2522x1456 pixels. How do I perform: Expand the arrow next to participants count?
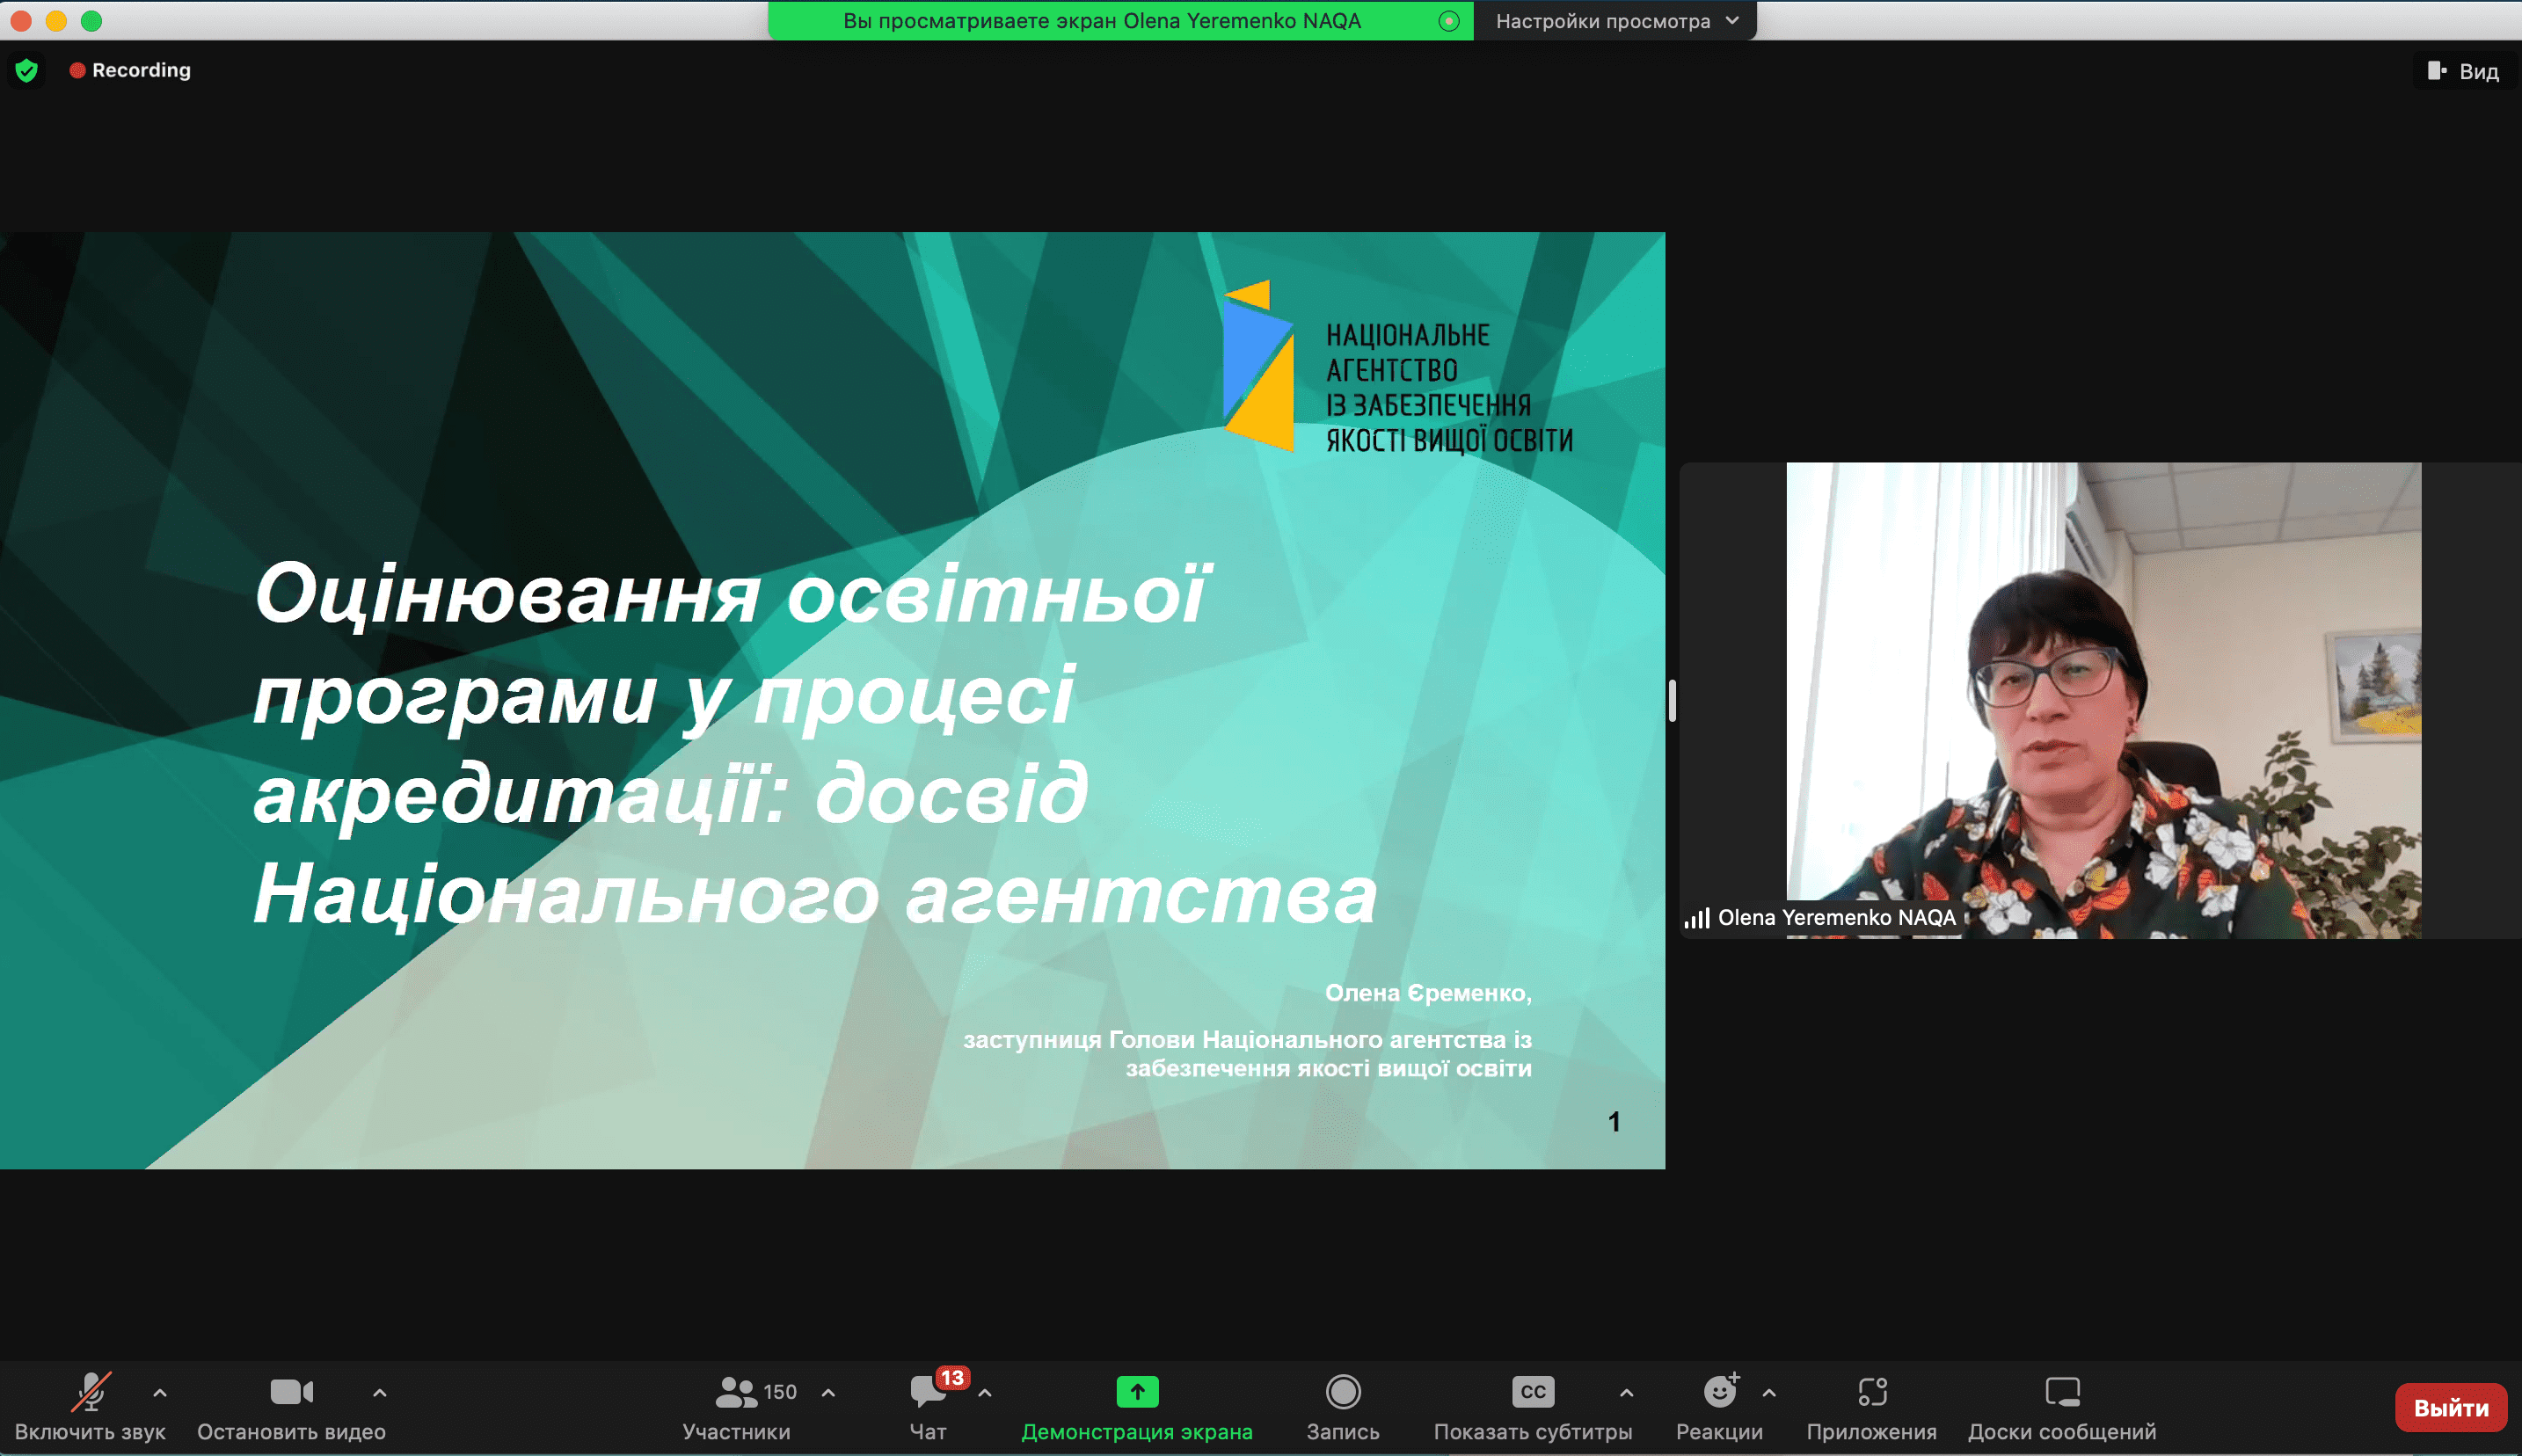pos(828,1392)
